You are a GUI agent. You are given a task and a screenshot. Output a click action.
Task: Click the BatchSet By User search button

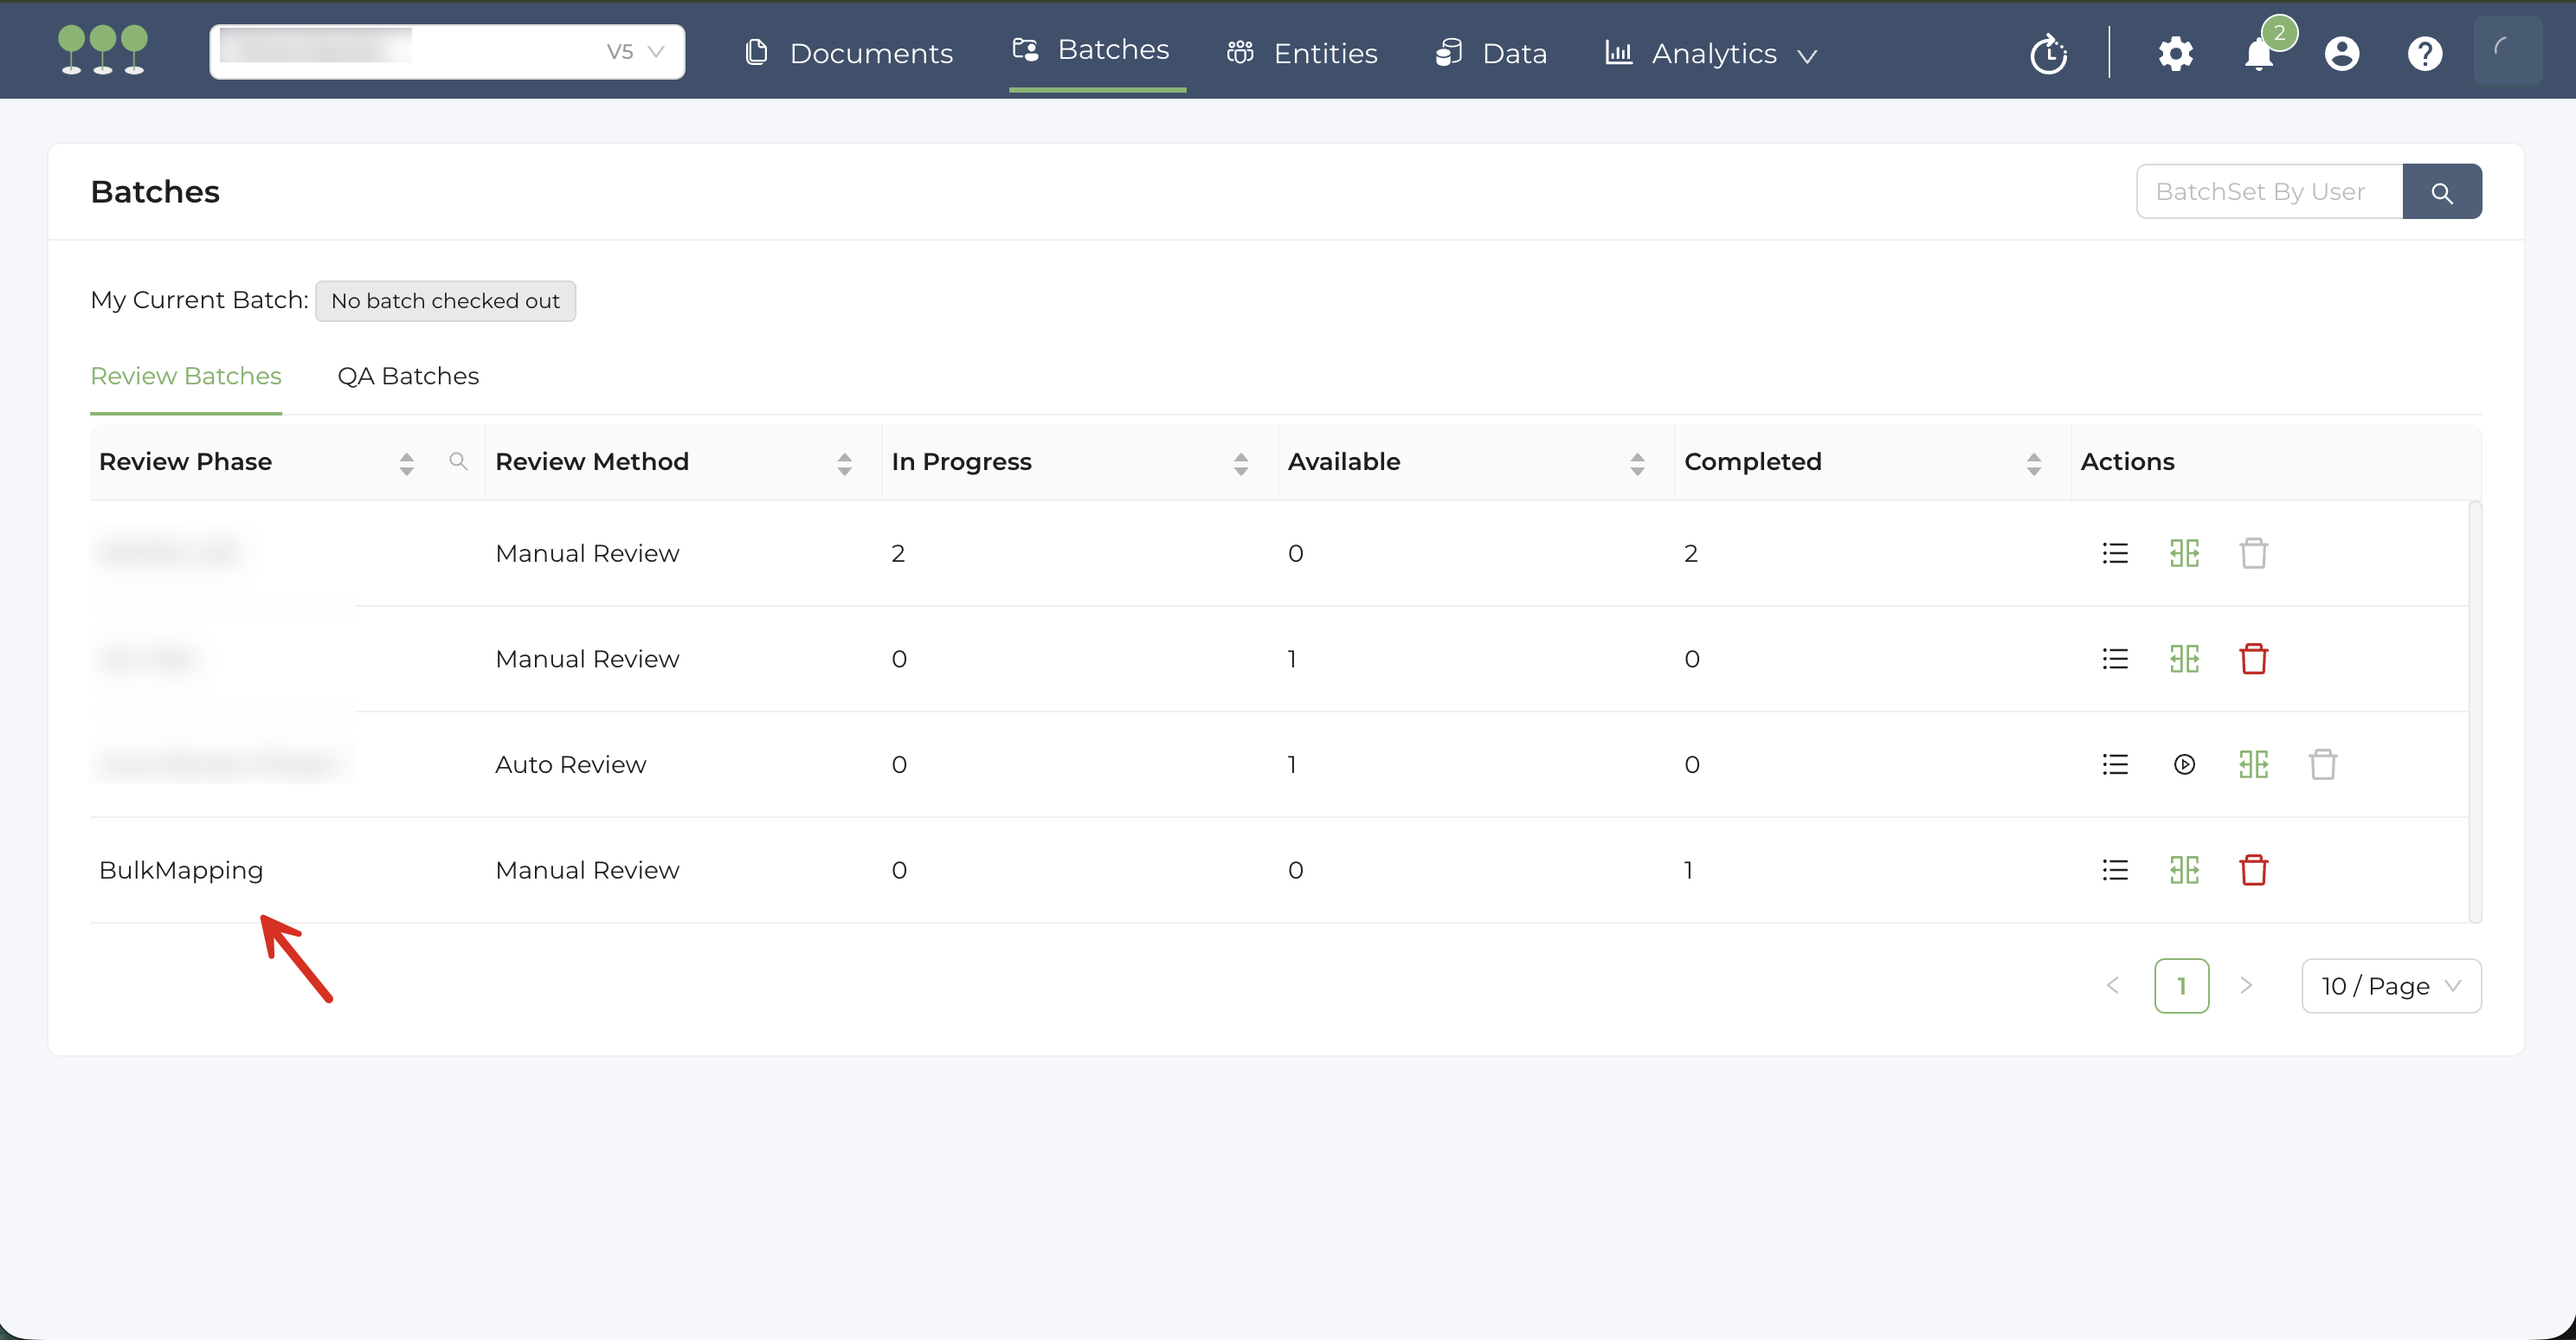click(x=2441, y=192)
